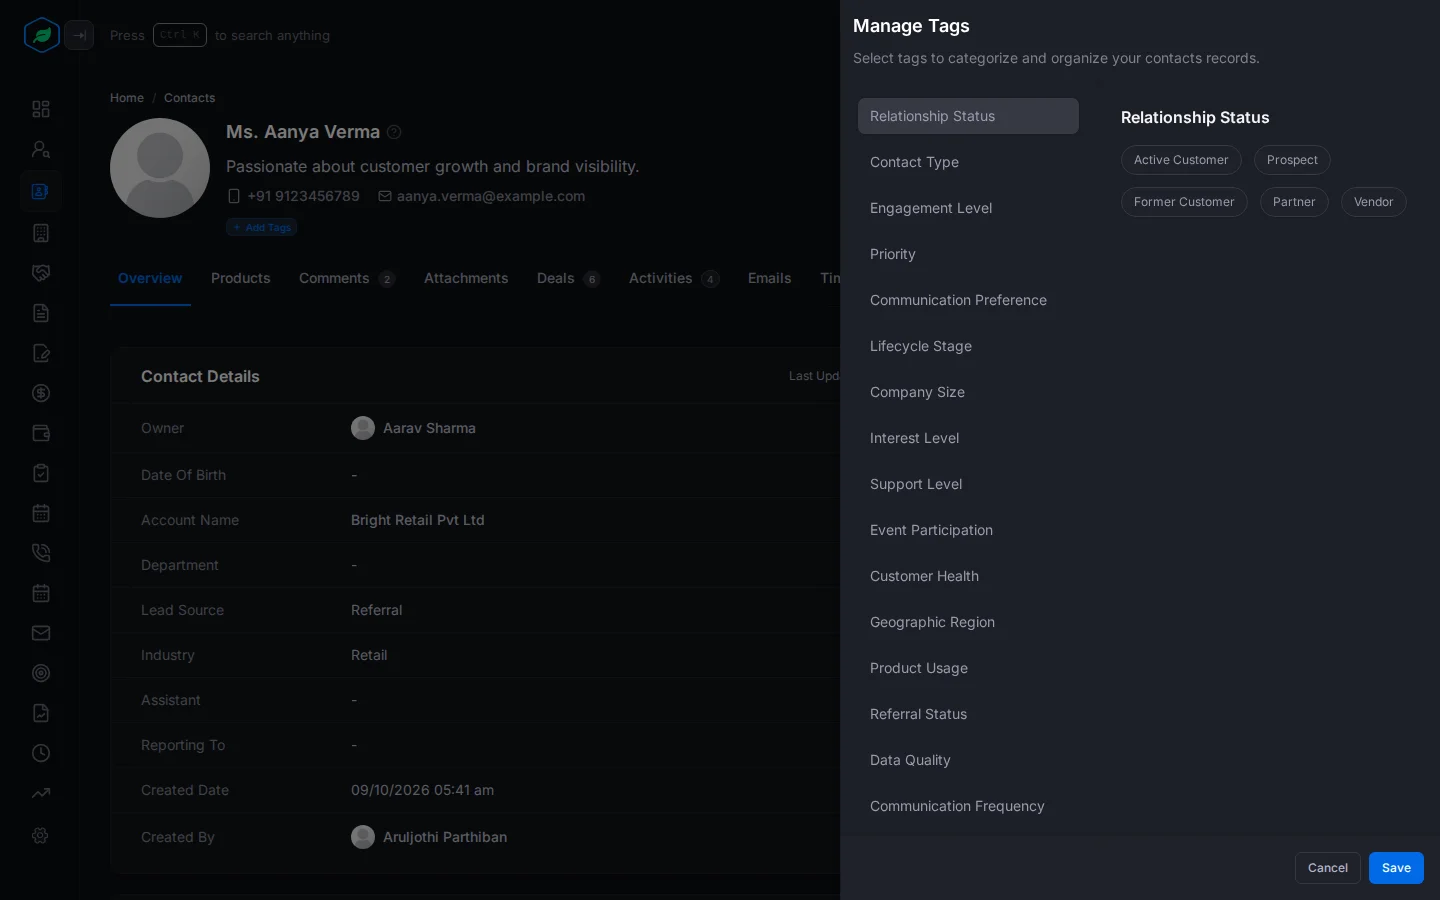Select the Priority tag category
This screenshot has width=1440, height=900.
tap(968, 254)
